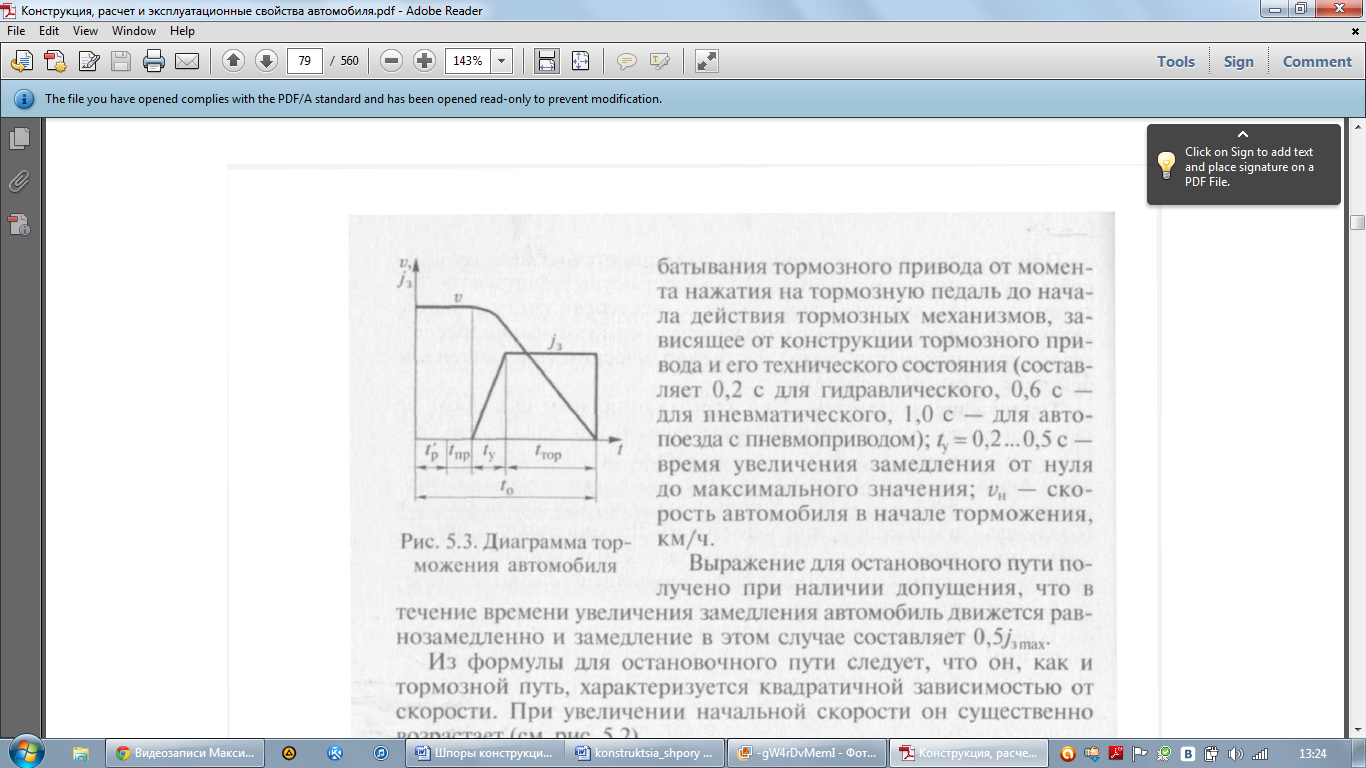Viewport: 1366px width, 768px height.
Task: Collapse the Sign tooltip using its chevron
Action: pos(1243,134)
